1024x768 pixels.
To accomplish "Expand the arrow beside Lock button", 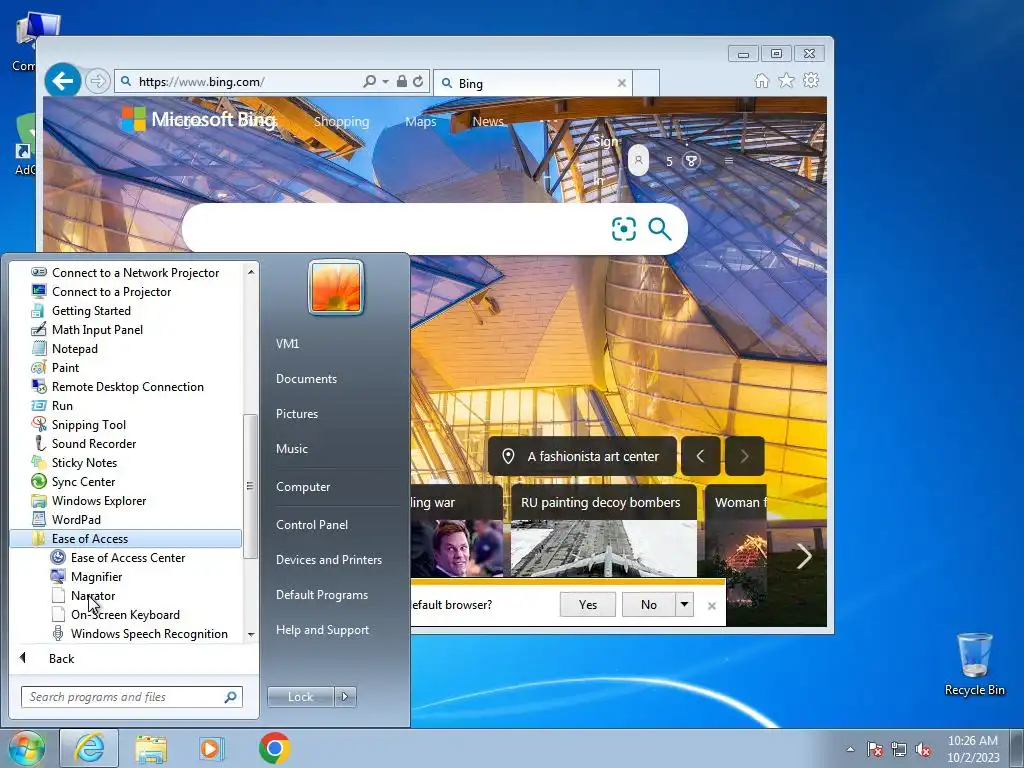I will click(345, 697).
